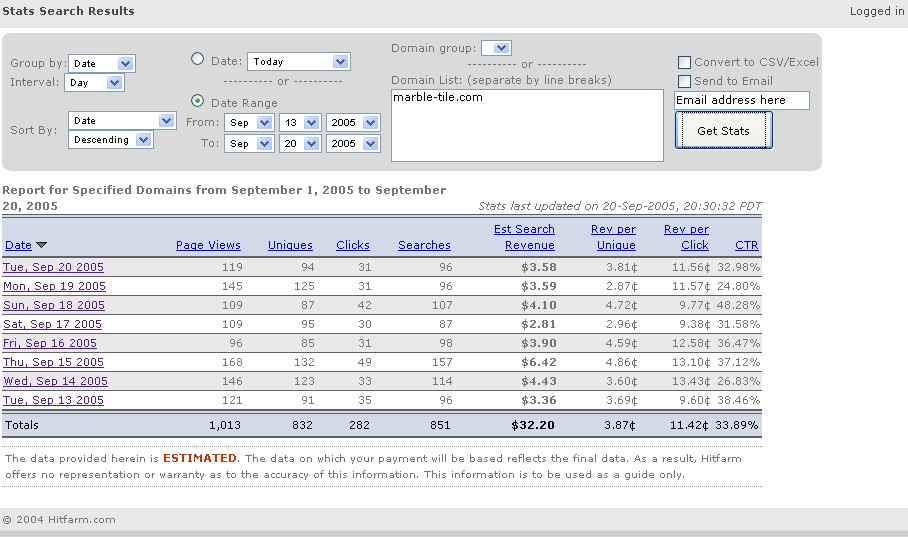The height and width of the screenshot is (537, 908).
Task: Click inside the Domain List text area
Action: click(526, 125)
